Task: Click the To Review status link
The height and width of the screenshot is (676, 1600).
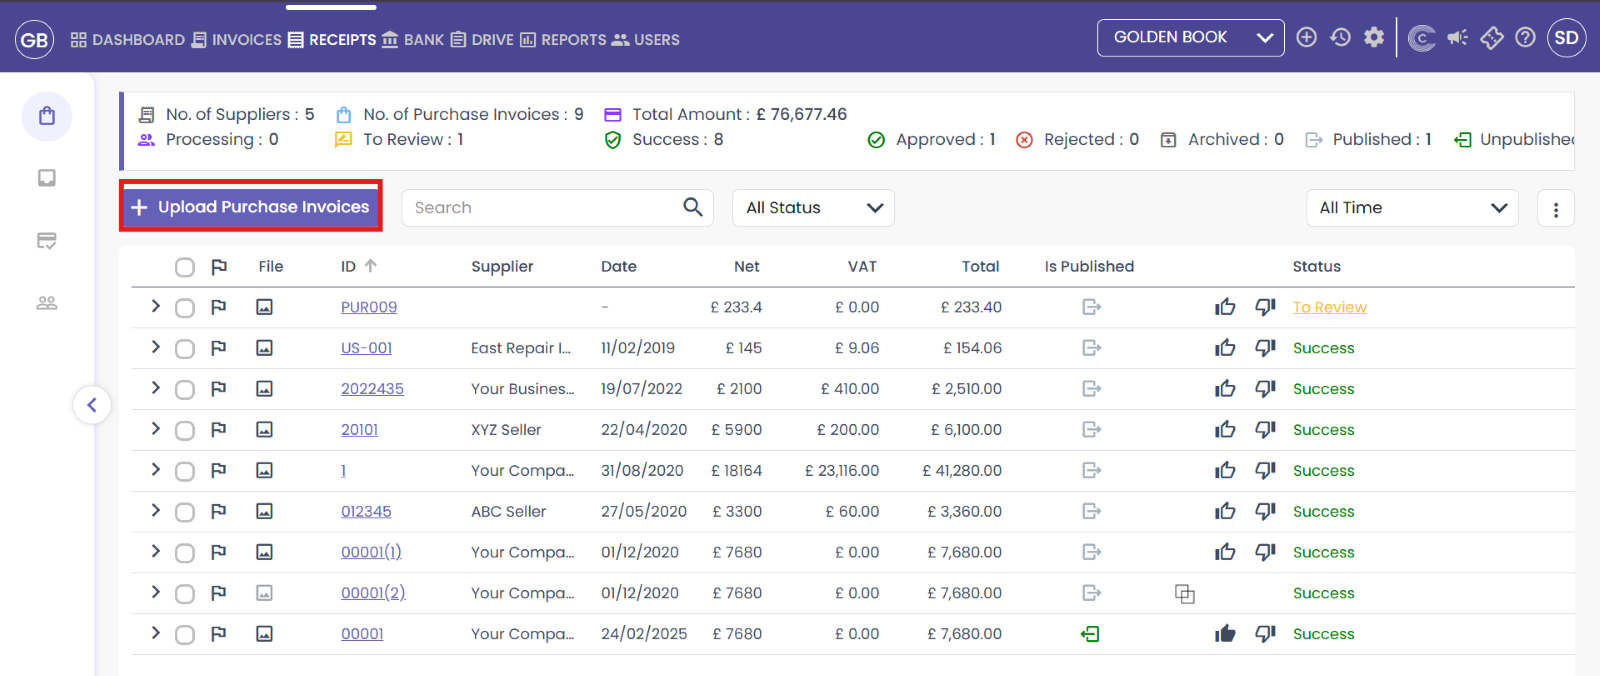Action: tap(1329, 308)
